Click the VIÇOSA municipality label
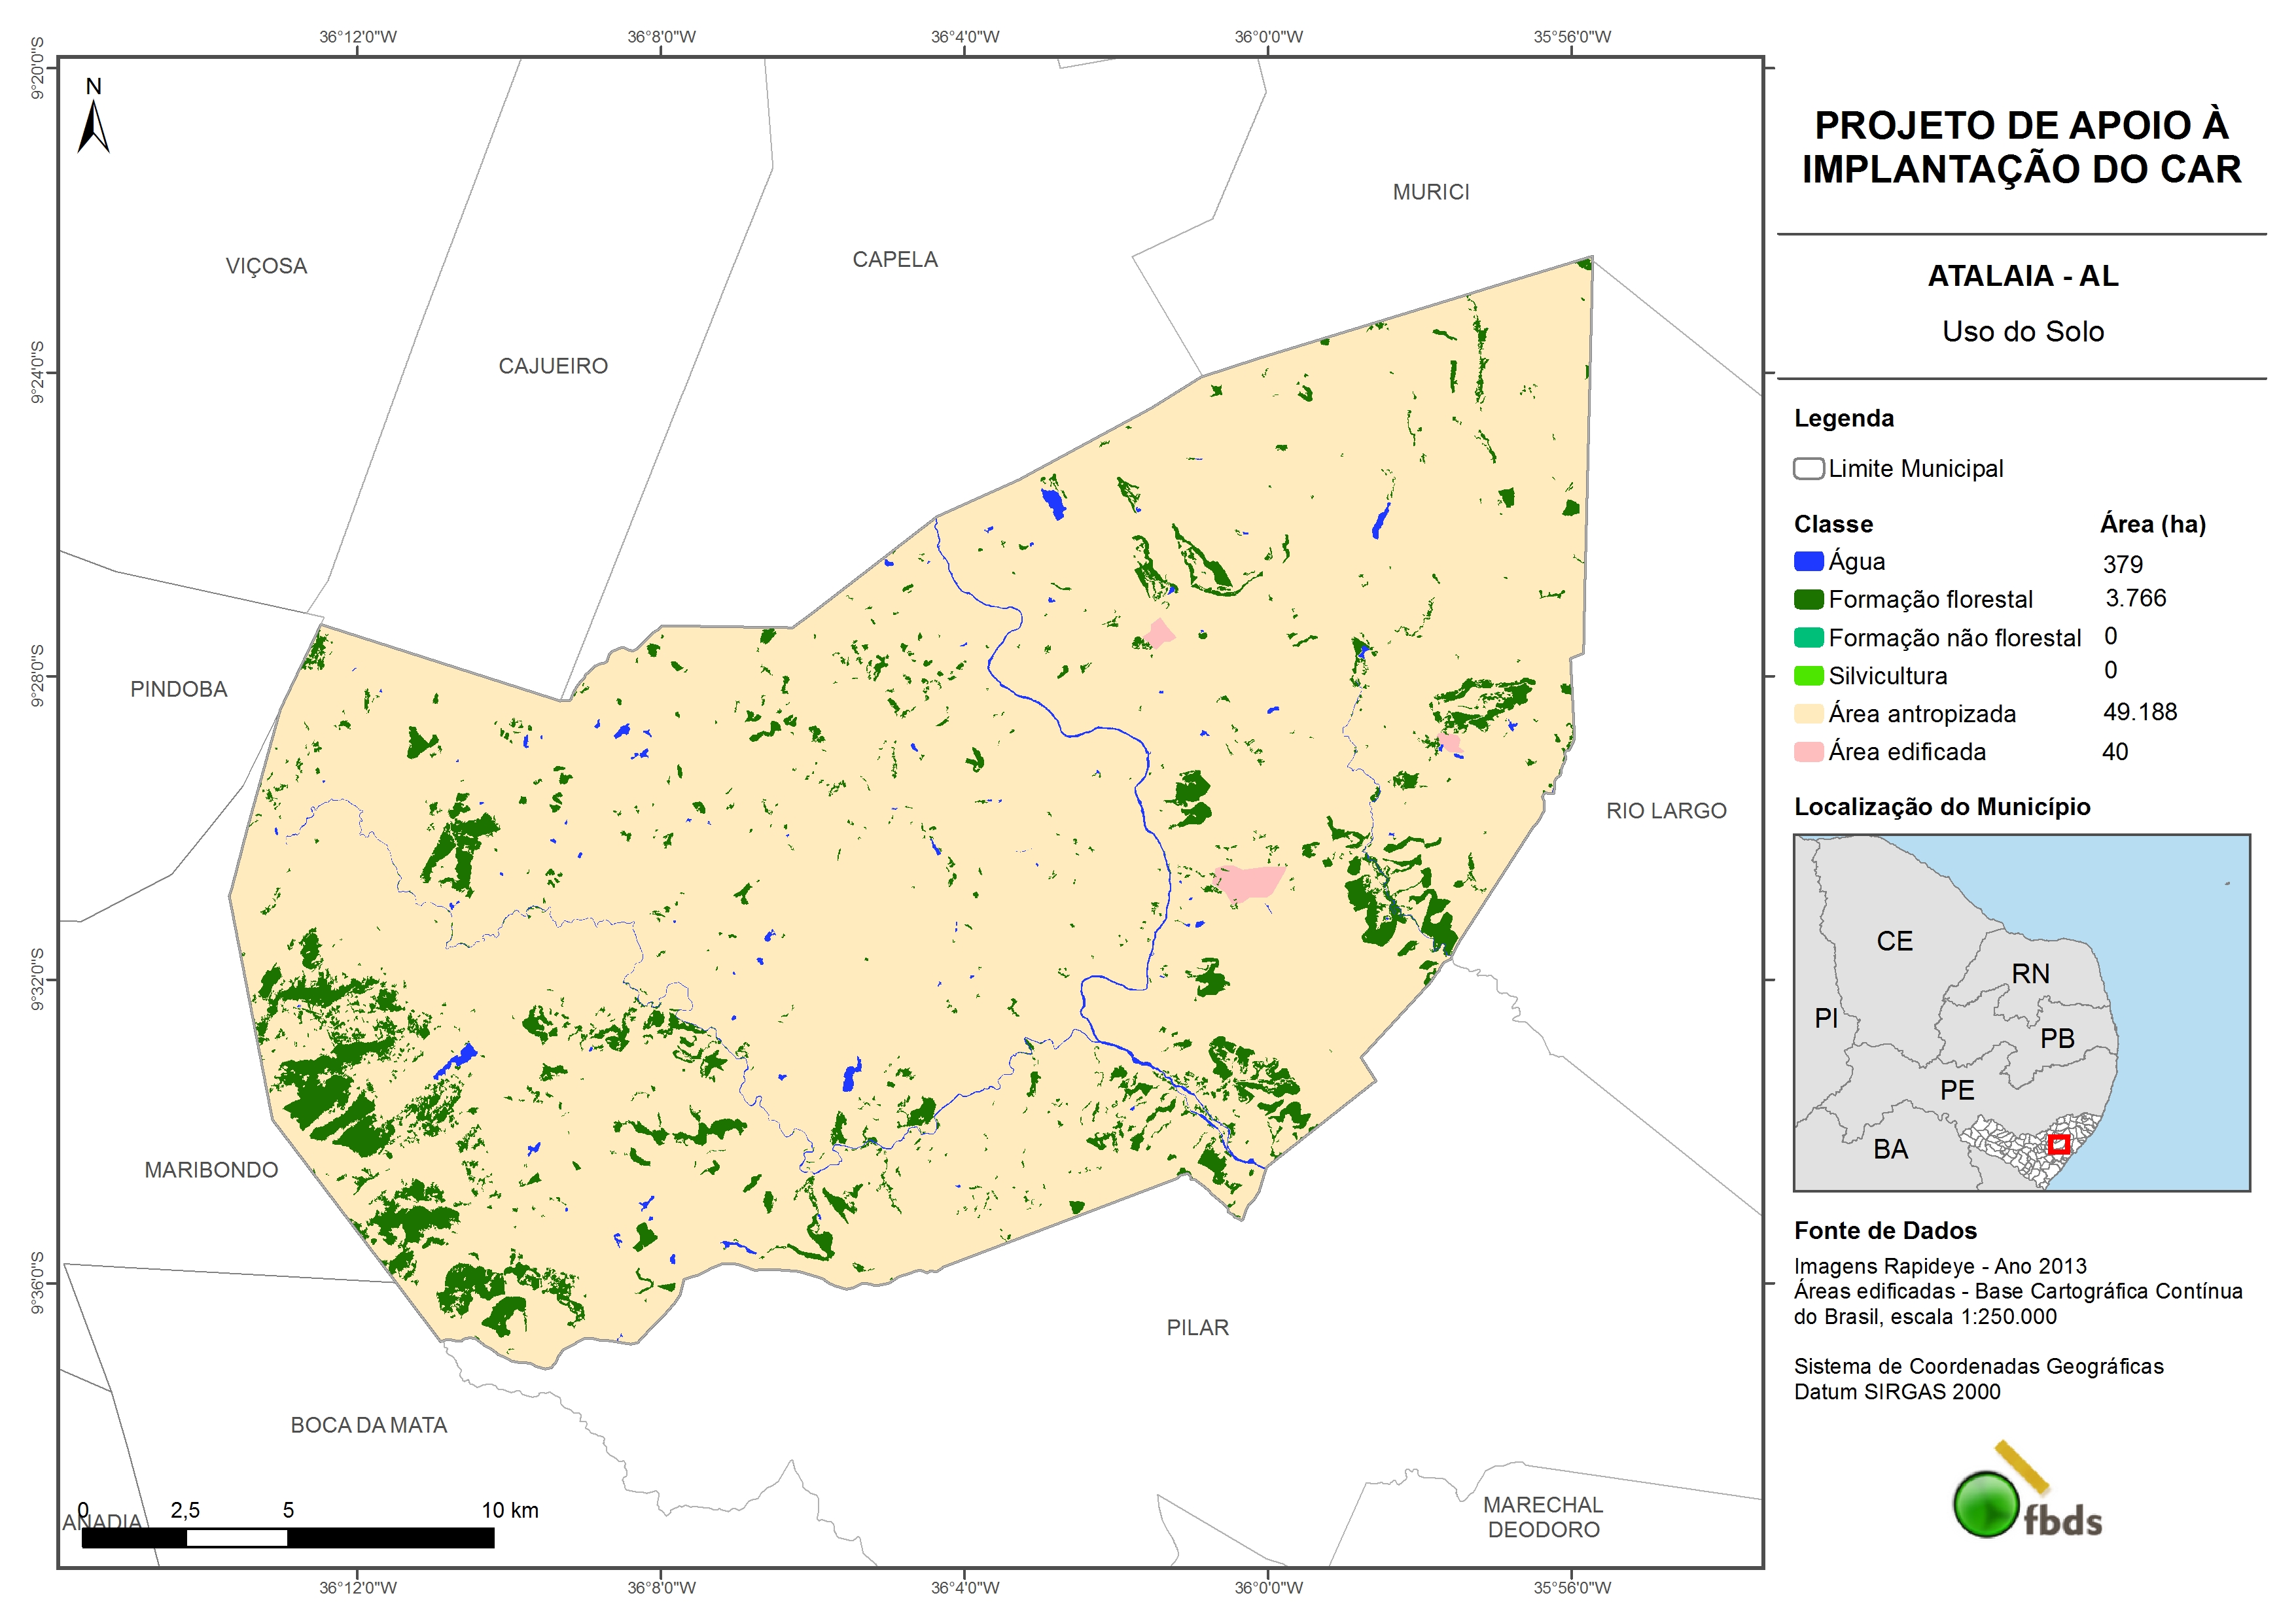 pos(266,267)
